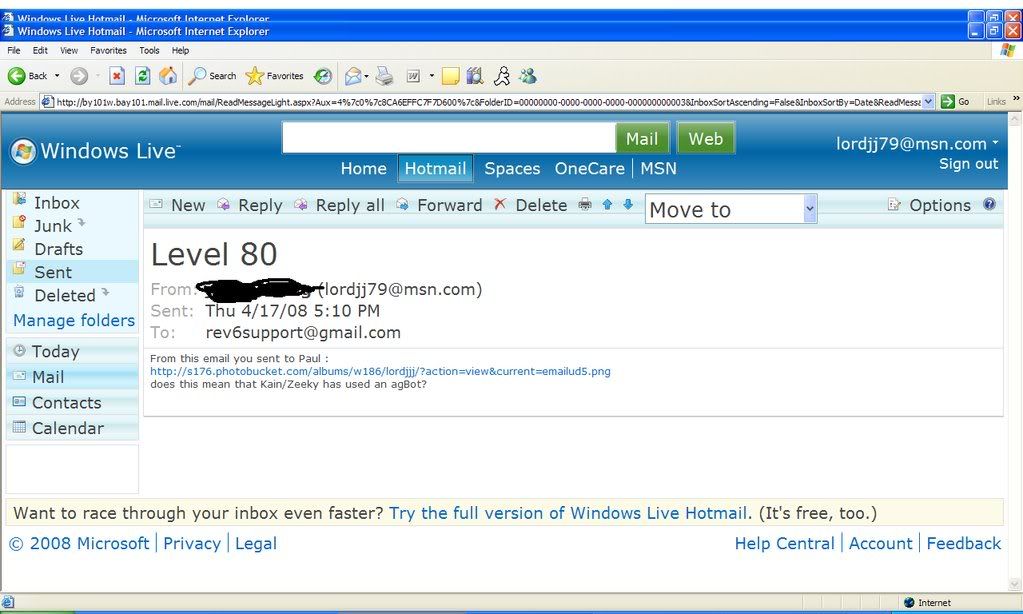Click the green Go button

(x=955, y=102)
